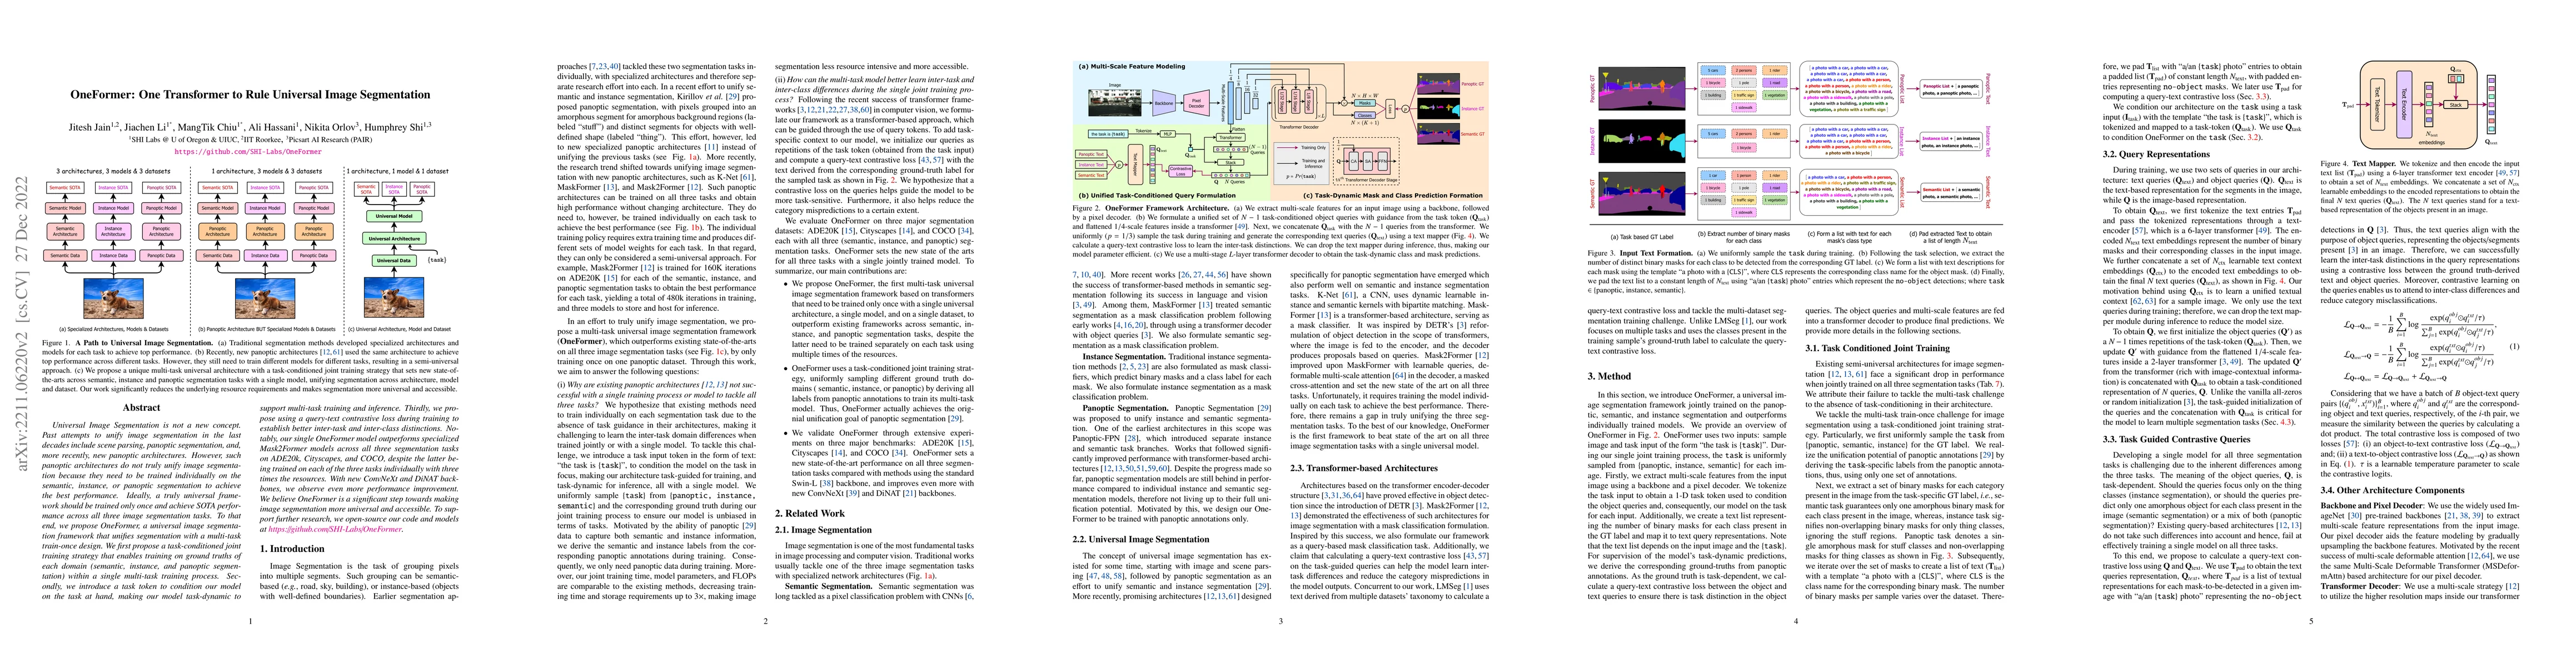Click the '2.1. Image Segmentation' heading
Viewport: 2576px width, 667px height.
click(x=824, y=530)
